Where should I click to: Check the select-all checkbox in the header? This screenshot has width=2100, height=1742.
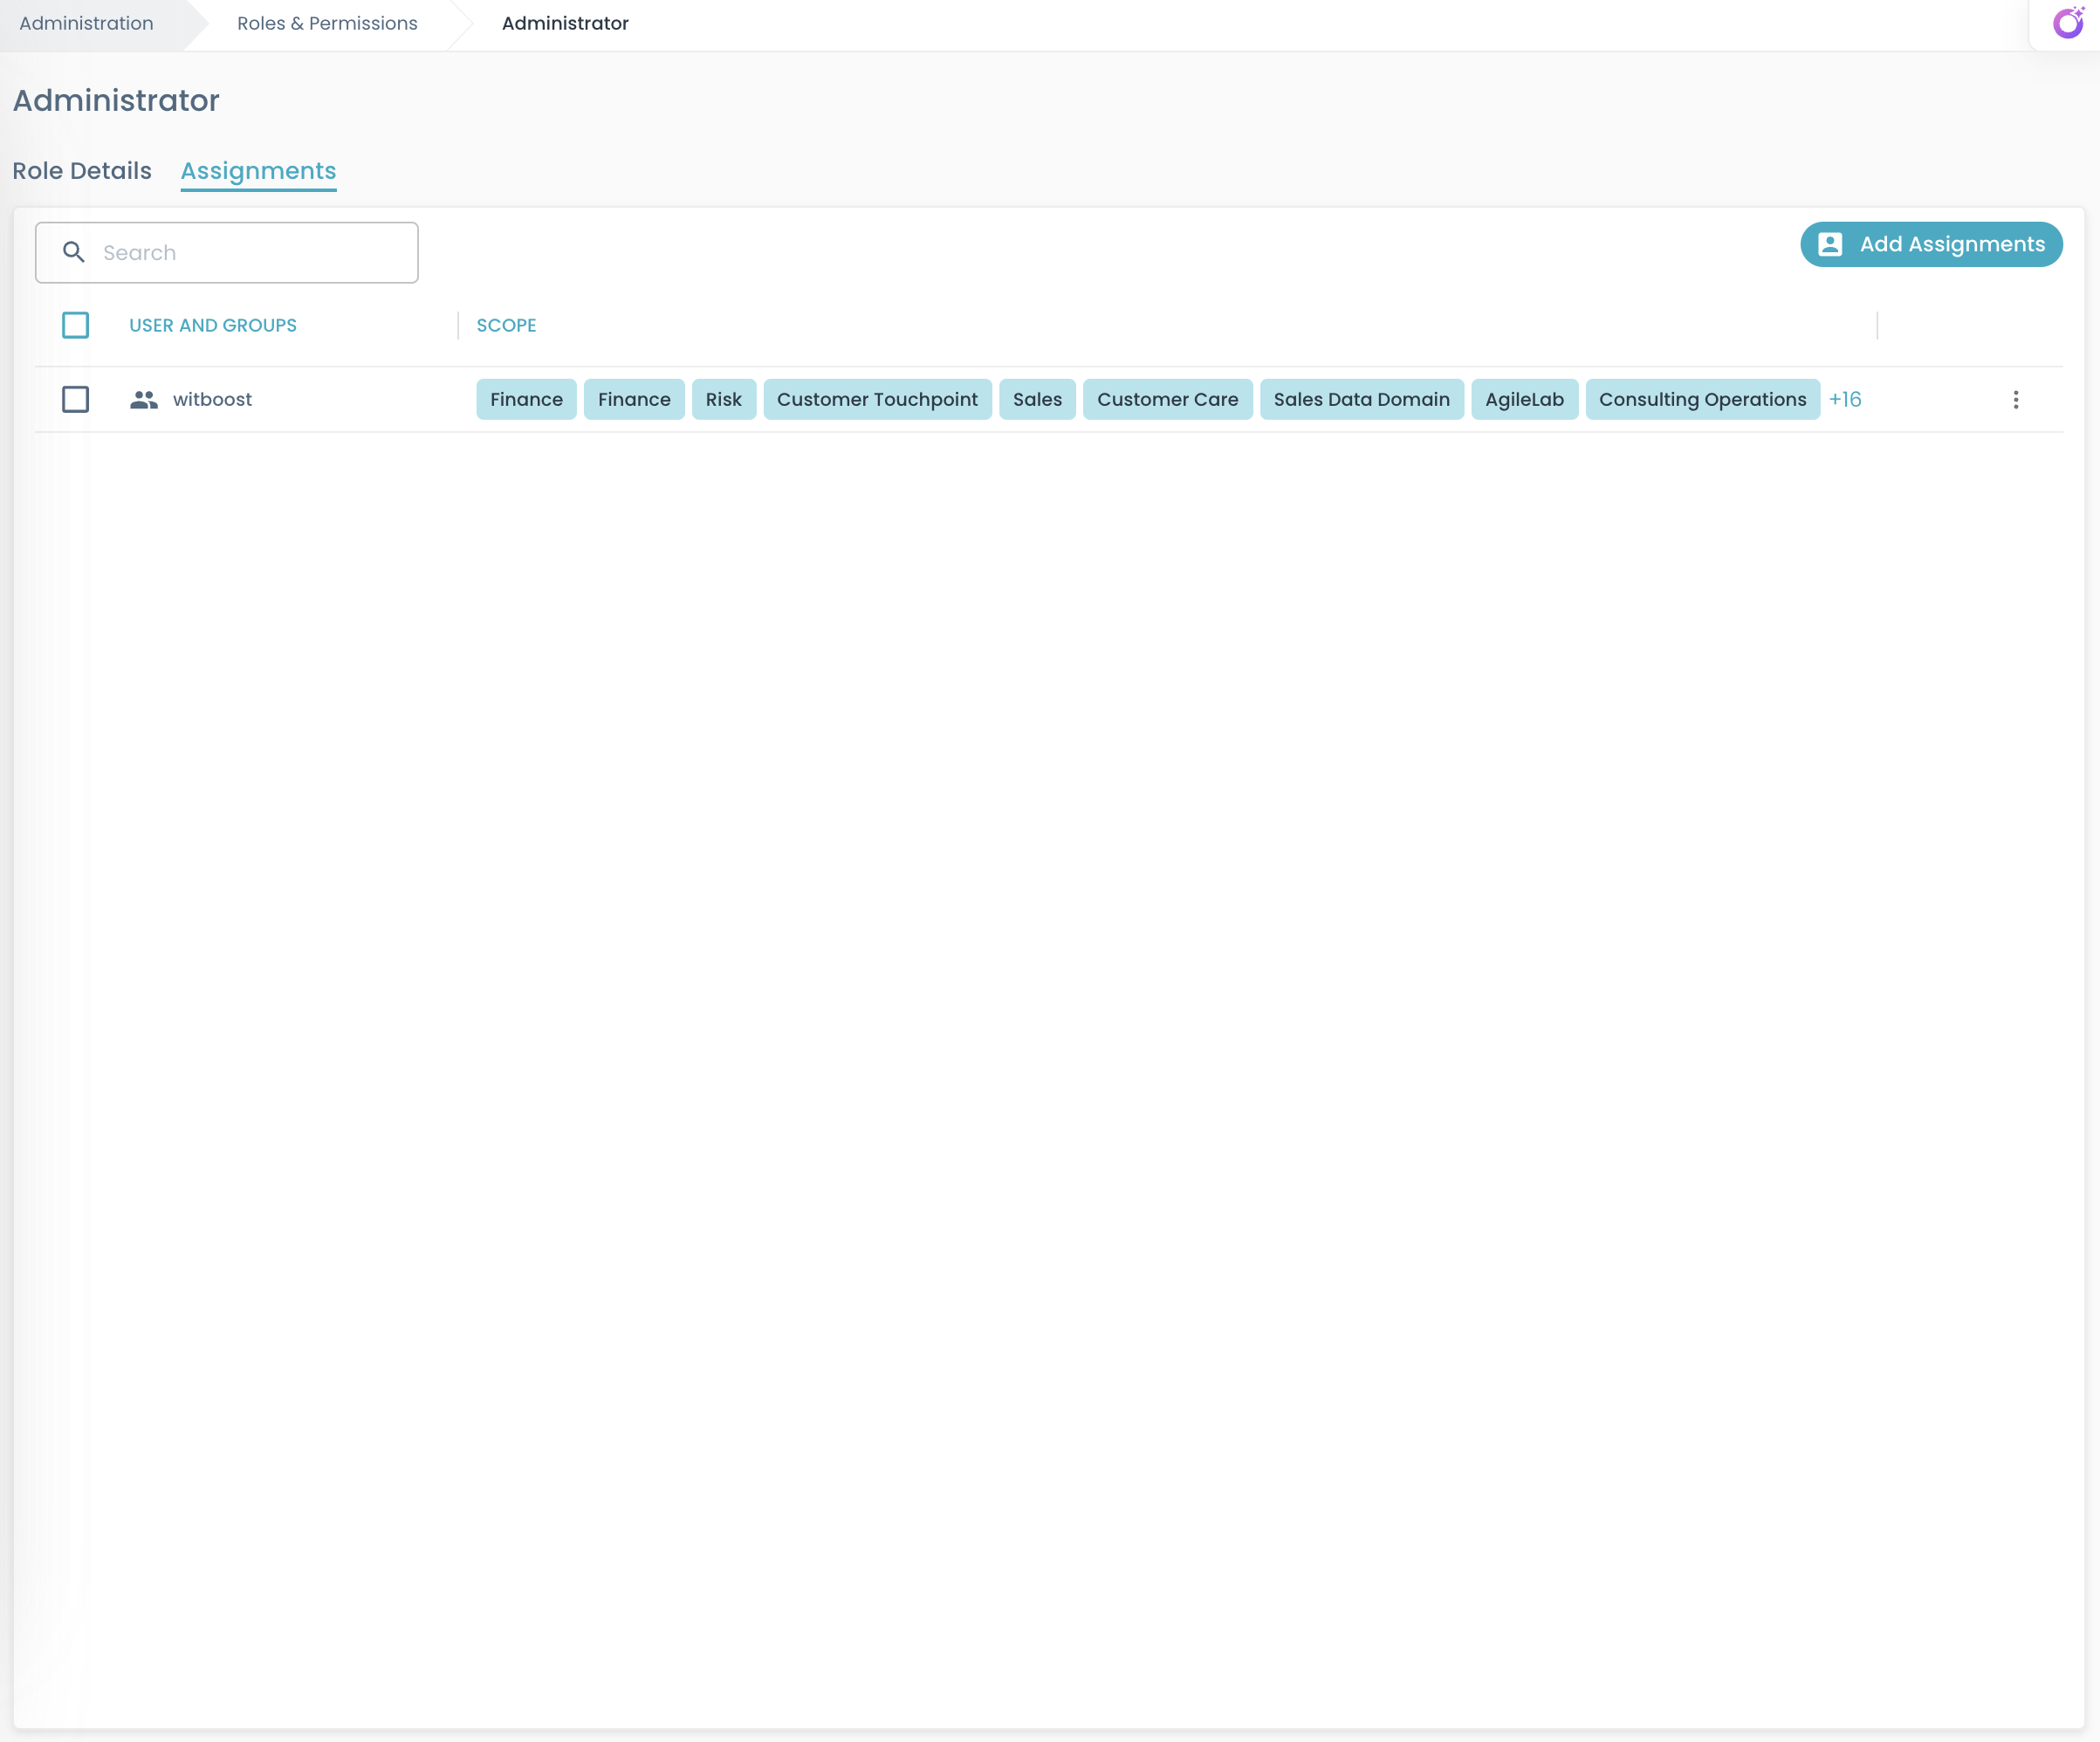click(75, 325)
